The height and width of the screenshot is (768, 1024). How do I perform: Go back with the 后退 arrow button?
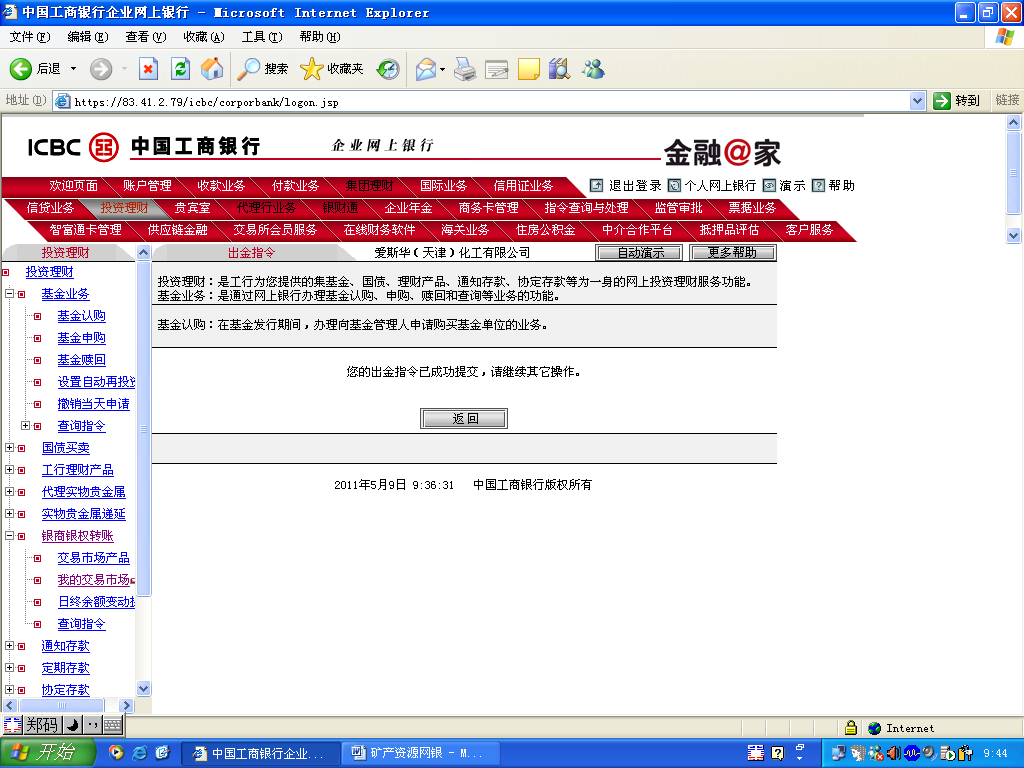click(21, 69)
